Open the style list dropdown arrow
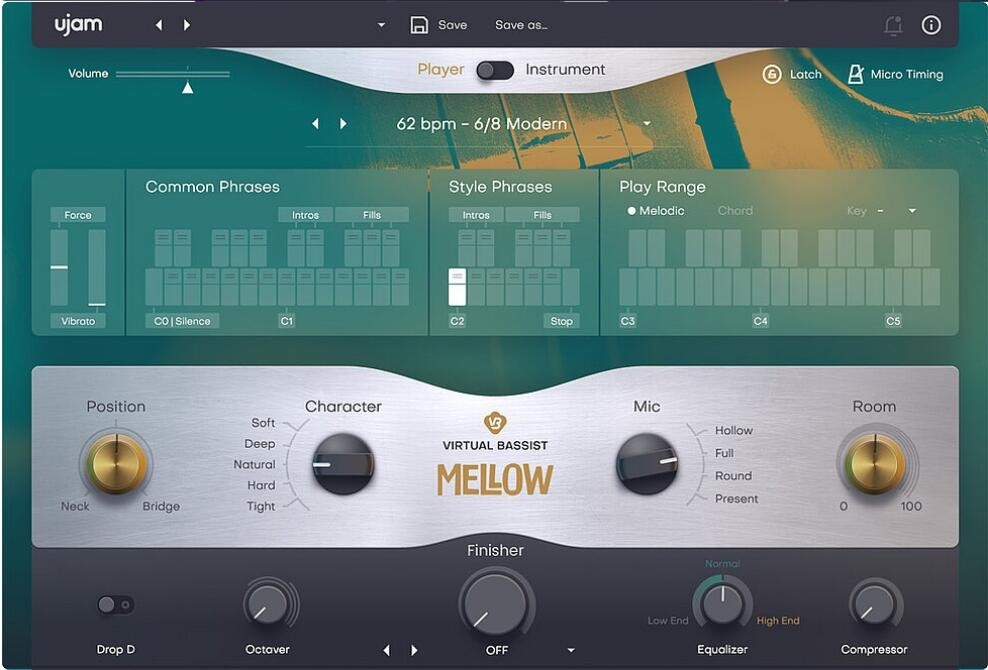This screenshot has width=988, height=670. pyautogui.click(x=646, y=124)
